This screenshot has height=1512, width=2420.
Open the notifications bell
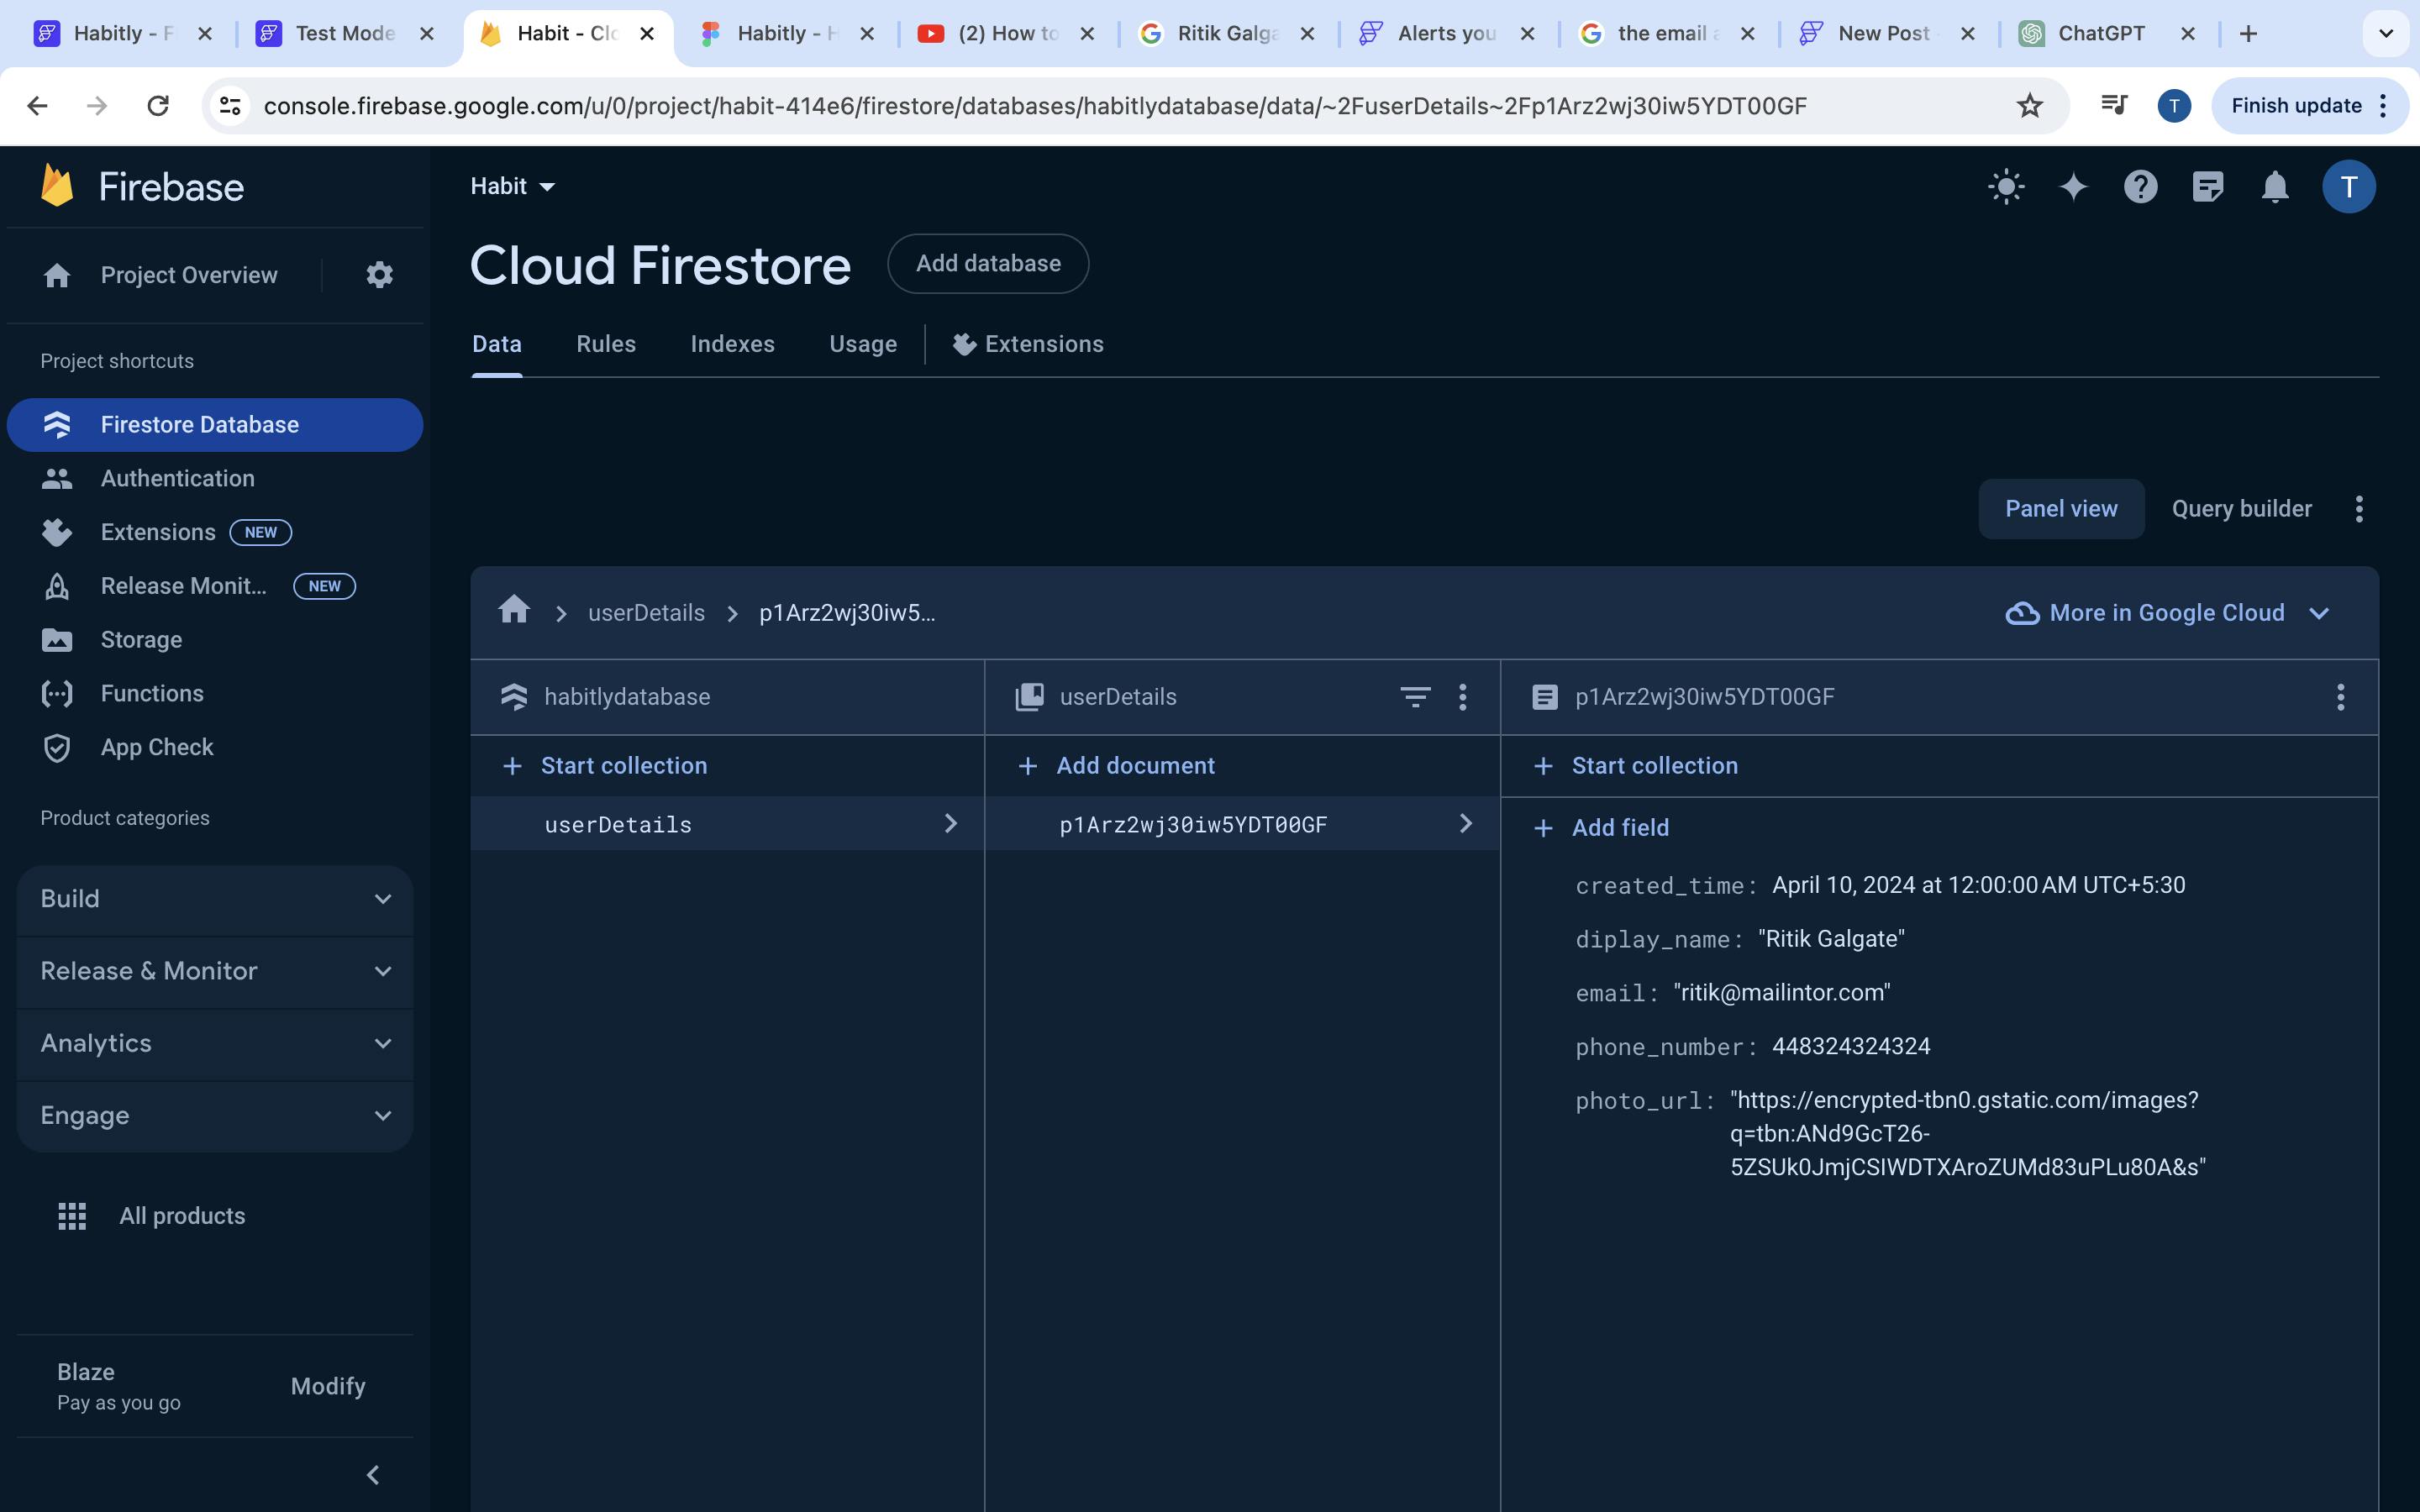[2275, 187]
